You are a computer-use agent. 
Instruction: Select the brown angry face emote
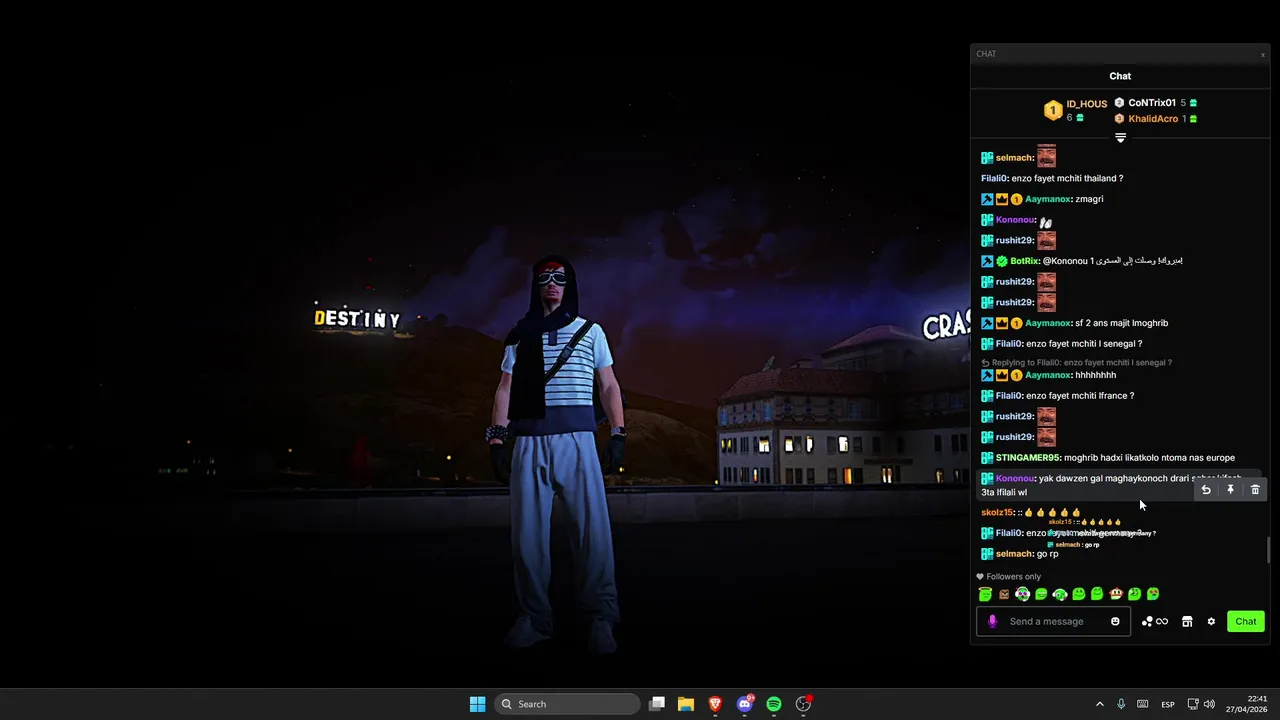tap(1004, 594)
